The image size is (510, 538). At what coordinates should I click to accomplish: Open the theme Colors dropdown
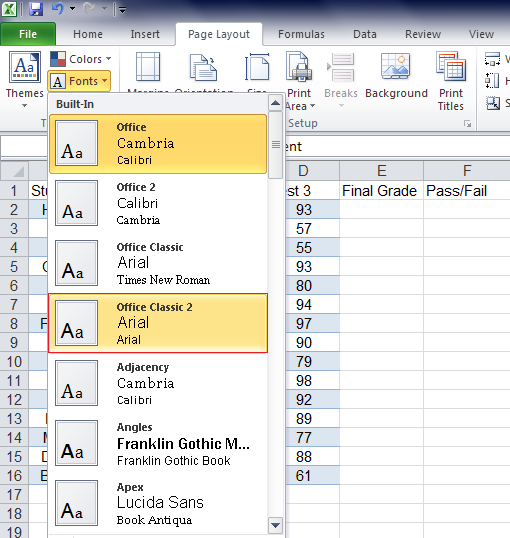pyautogui.click(x=81, y=59)
